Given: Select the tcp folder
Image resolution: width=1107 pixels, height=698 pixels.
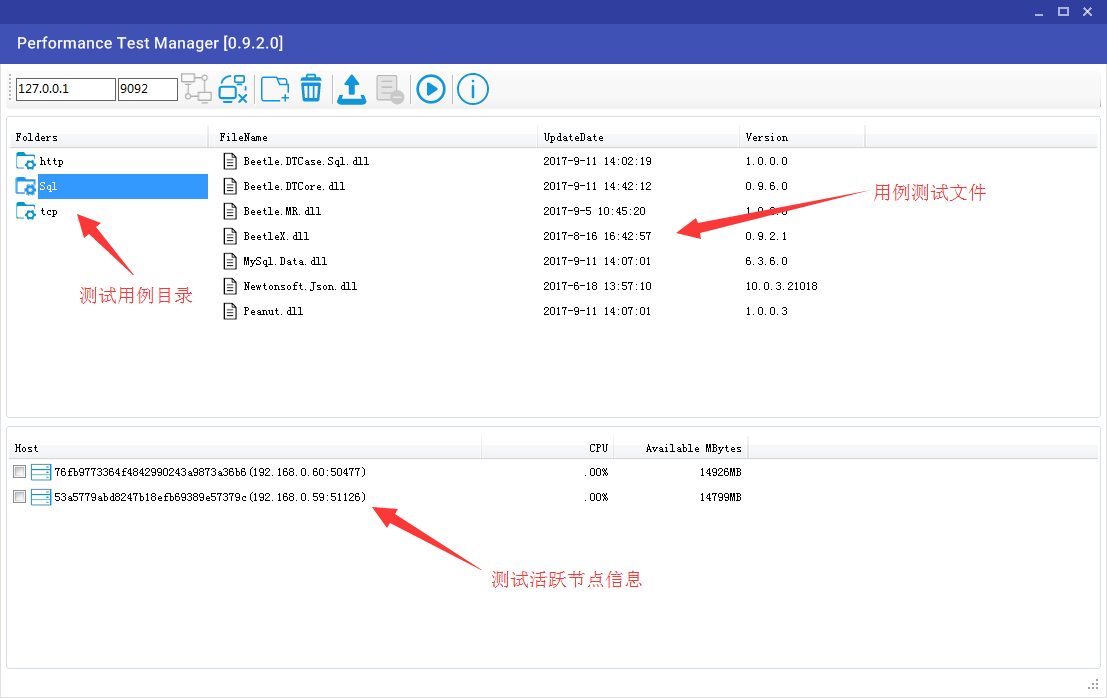Looking at the screenshot, I should 49,212.
